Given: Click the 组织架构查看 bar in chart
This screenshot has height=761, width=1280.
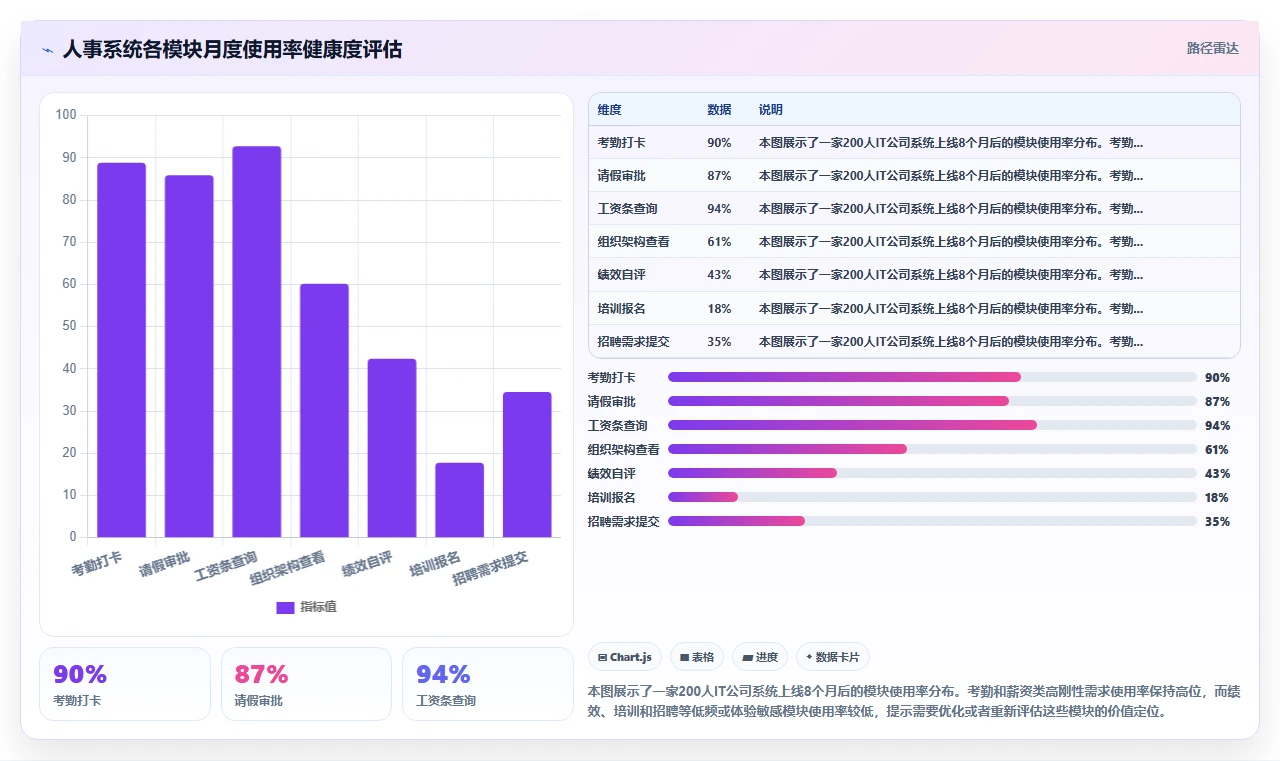Looking at the screenshot, I should tap(324, 410).
